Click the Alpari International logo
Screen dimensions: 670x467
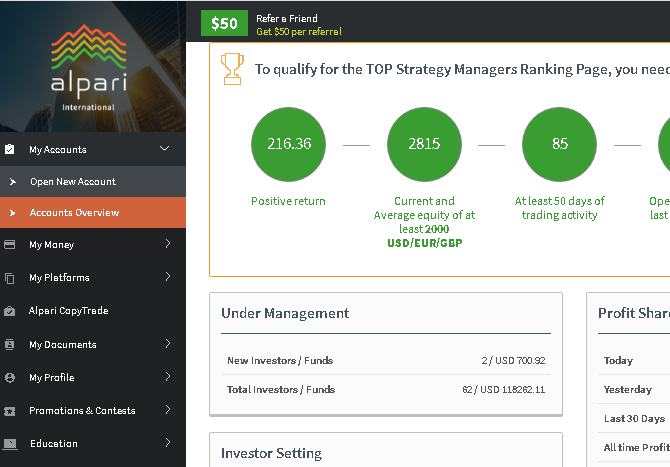(x=88, y=68)
